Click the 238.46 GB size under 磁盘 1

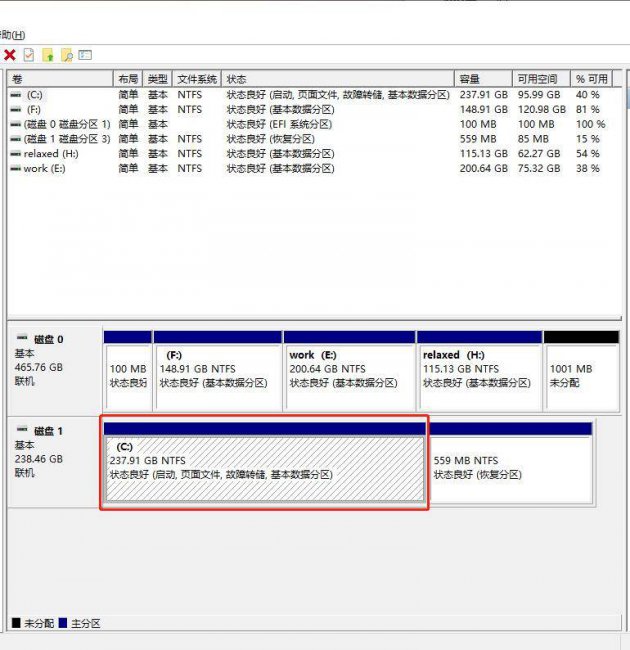39,459
